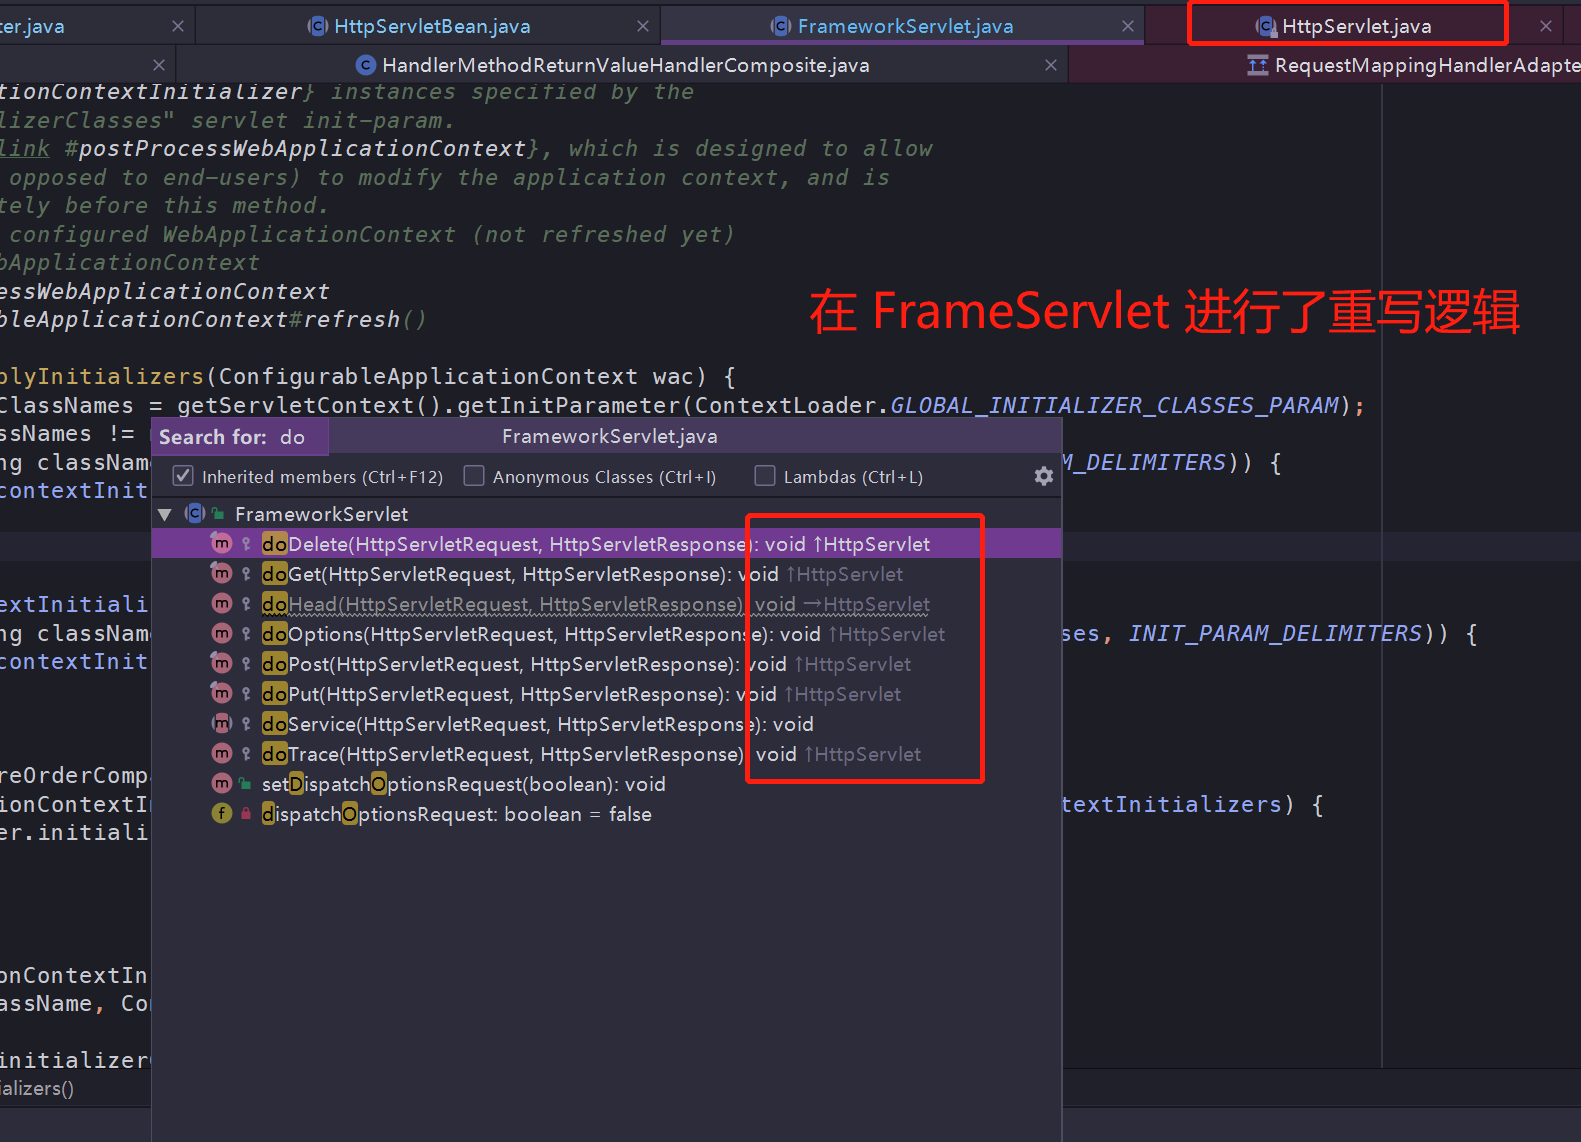The image size is (1581, 1142).
Task: Click GLOBAL_INITIALIZER_CLASSES_PARAM constant in code
Action: (x=1114, y=405)
